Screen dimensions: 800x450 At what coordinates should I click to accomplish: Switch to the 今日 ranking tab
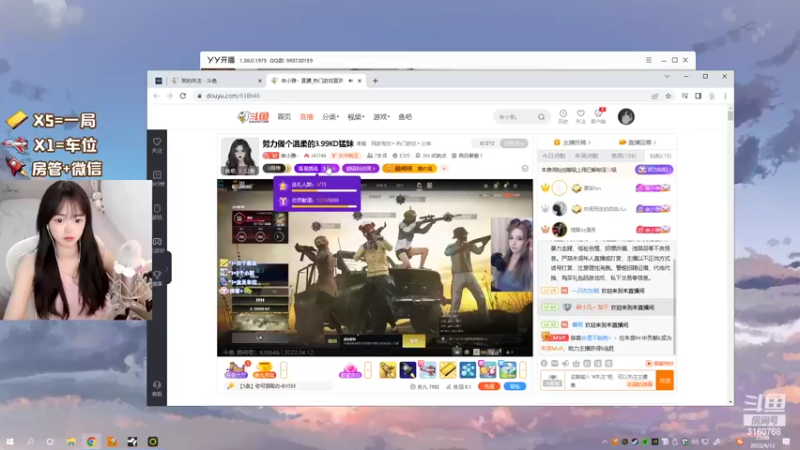(554, 156)
